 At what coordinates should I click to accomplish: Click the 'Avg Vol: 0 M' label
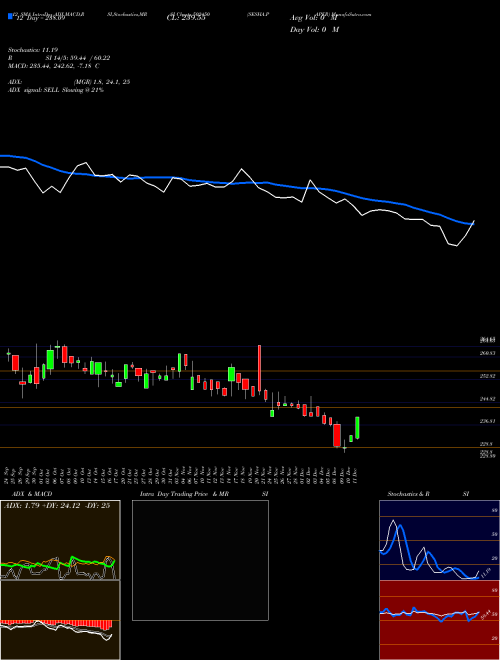314,18
